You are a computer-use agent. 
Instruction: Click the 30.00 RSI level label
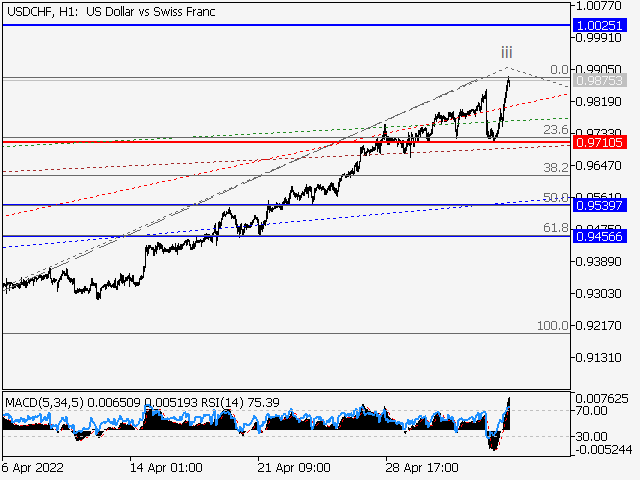[x=591, y=437]
